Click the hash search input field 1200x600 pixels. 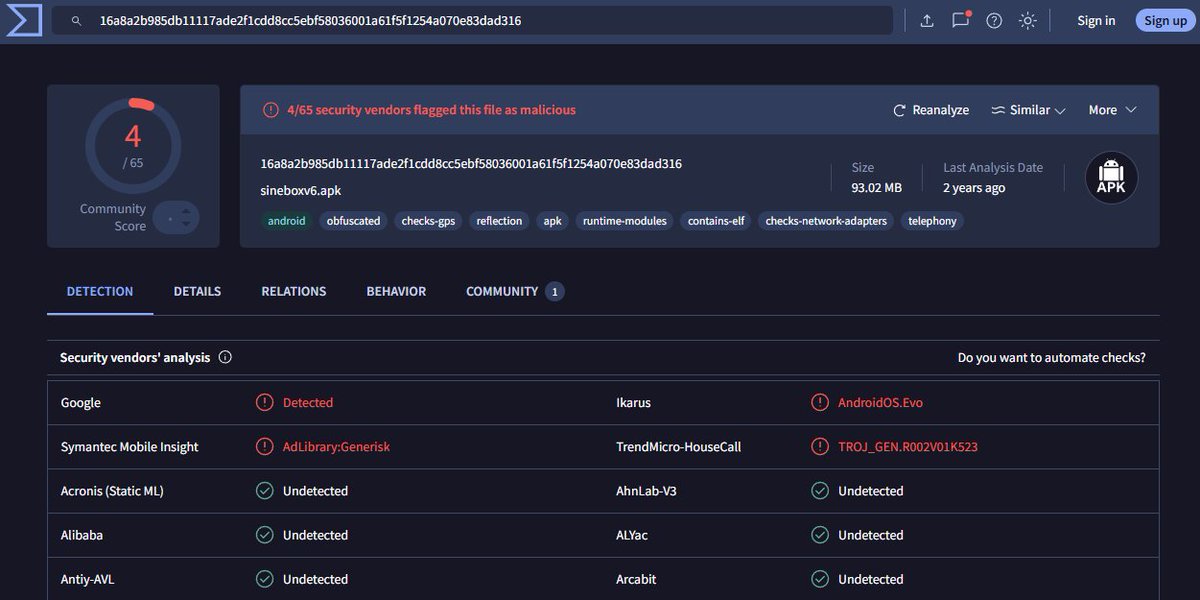click(x=472, y=21)
